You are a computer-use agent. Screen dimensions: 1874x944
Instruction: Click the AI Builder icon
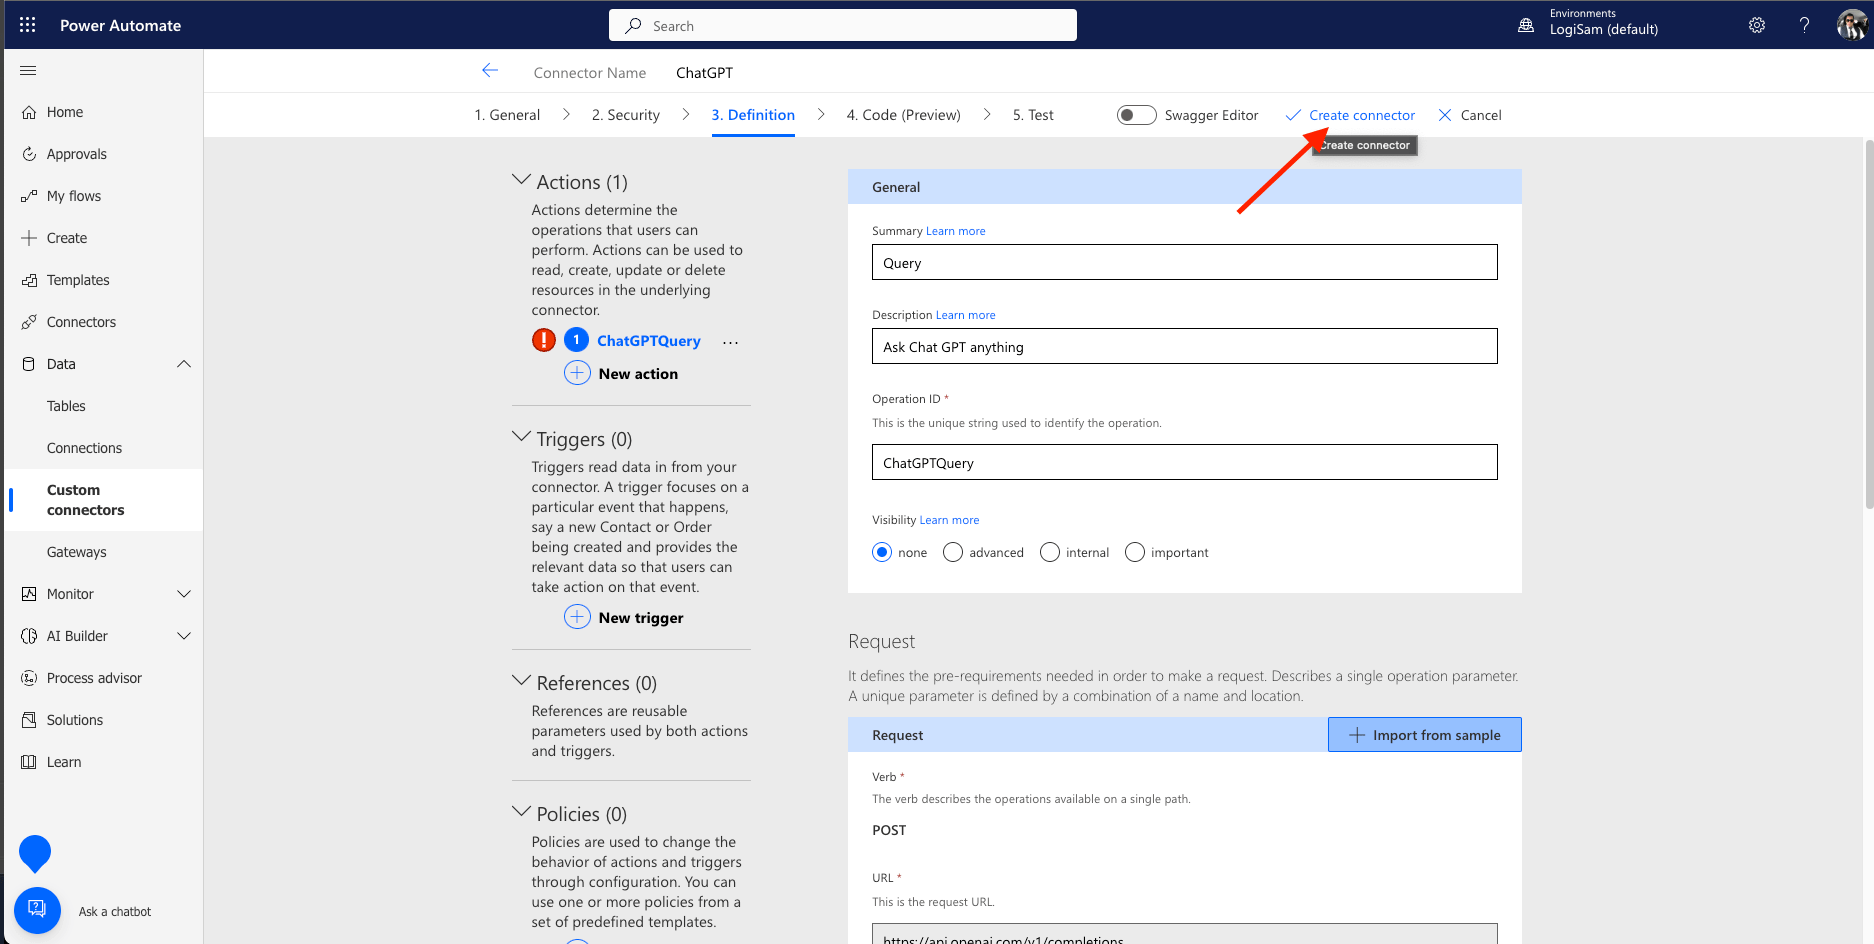point(29,636)
